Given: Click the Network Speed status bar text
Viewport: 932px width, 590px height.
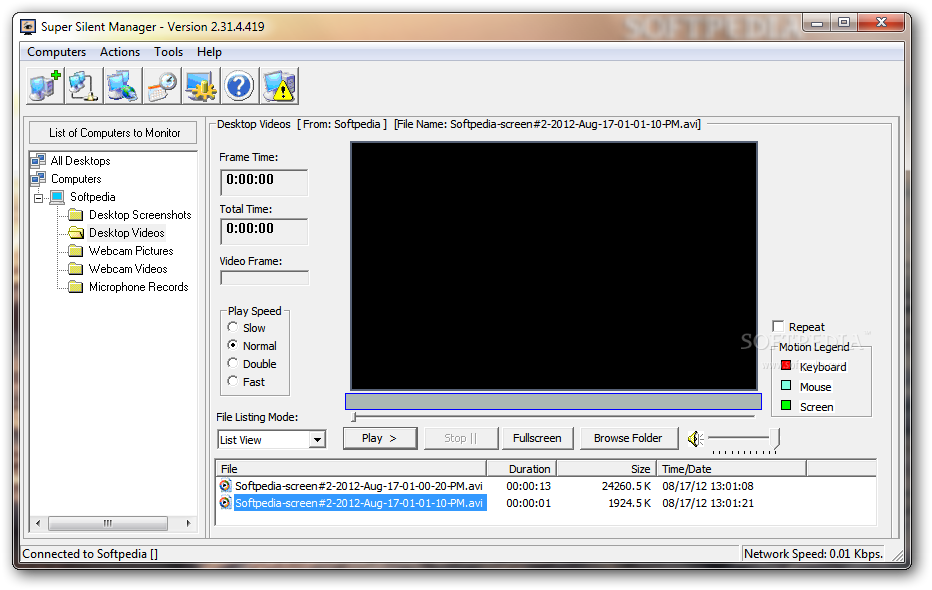Looking at the screenshot, I should [813, 554].
